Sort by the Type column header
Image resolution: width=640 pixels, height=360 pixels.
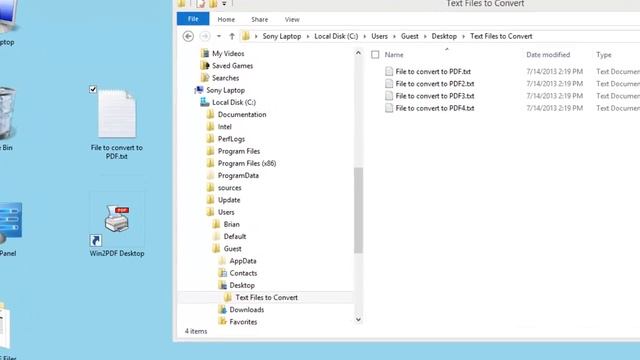(604, 55)
